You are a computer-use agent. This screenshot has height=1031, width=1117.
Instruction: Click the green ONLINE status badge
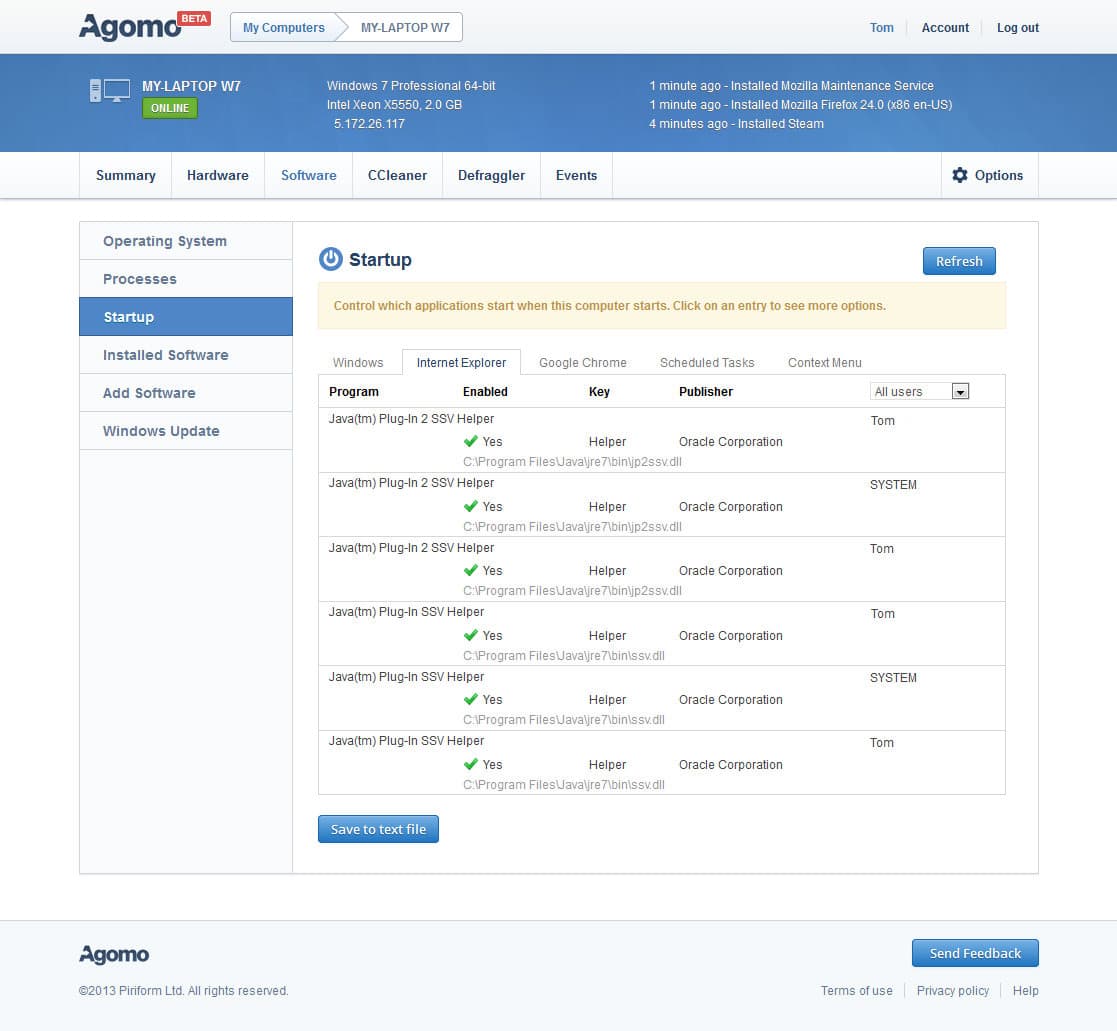point(170,108)
